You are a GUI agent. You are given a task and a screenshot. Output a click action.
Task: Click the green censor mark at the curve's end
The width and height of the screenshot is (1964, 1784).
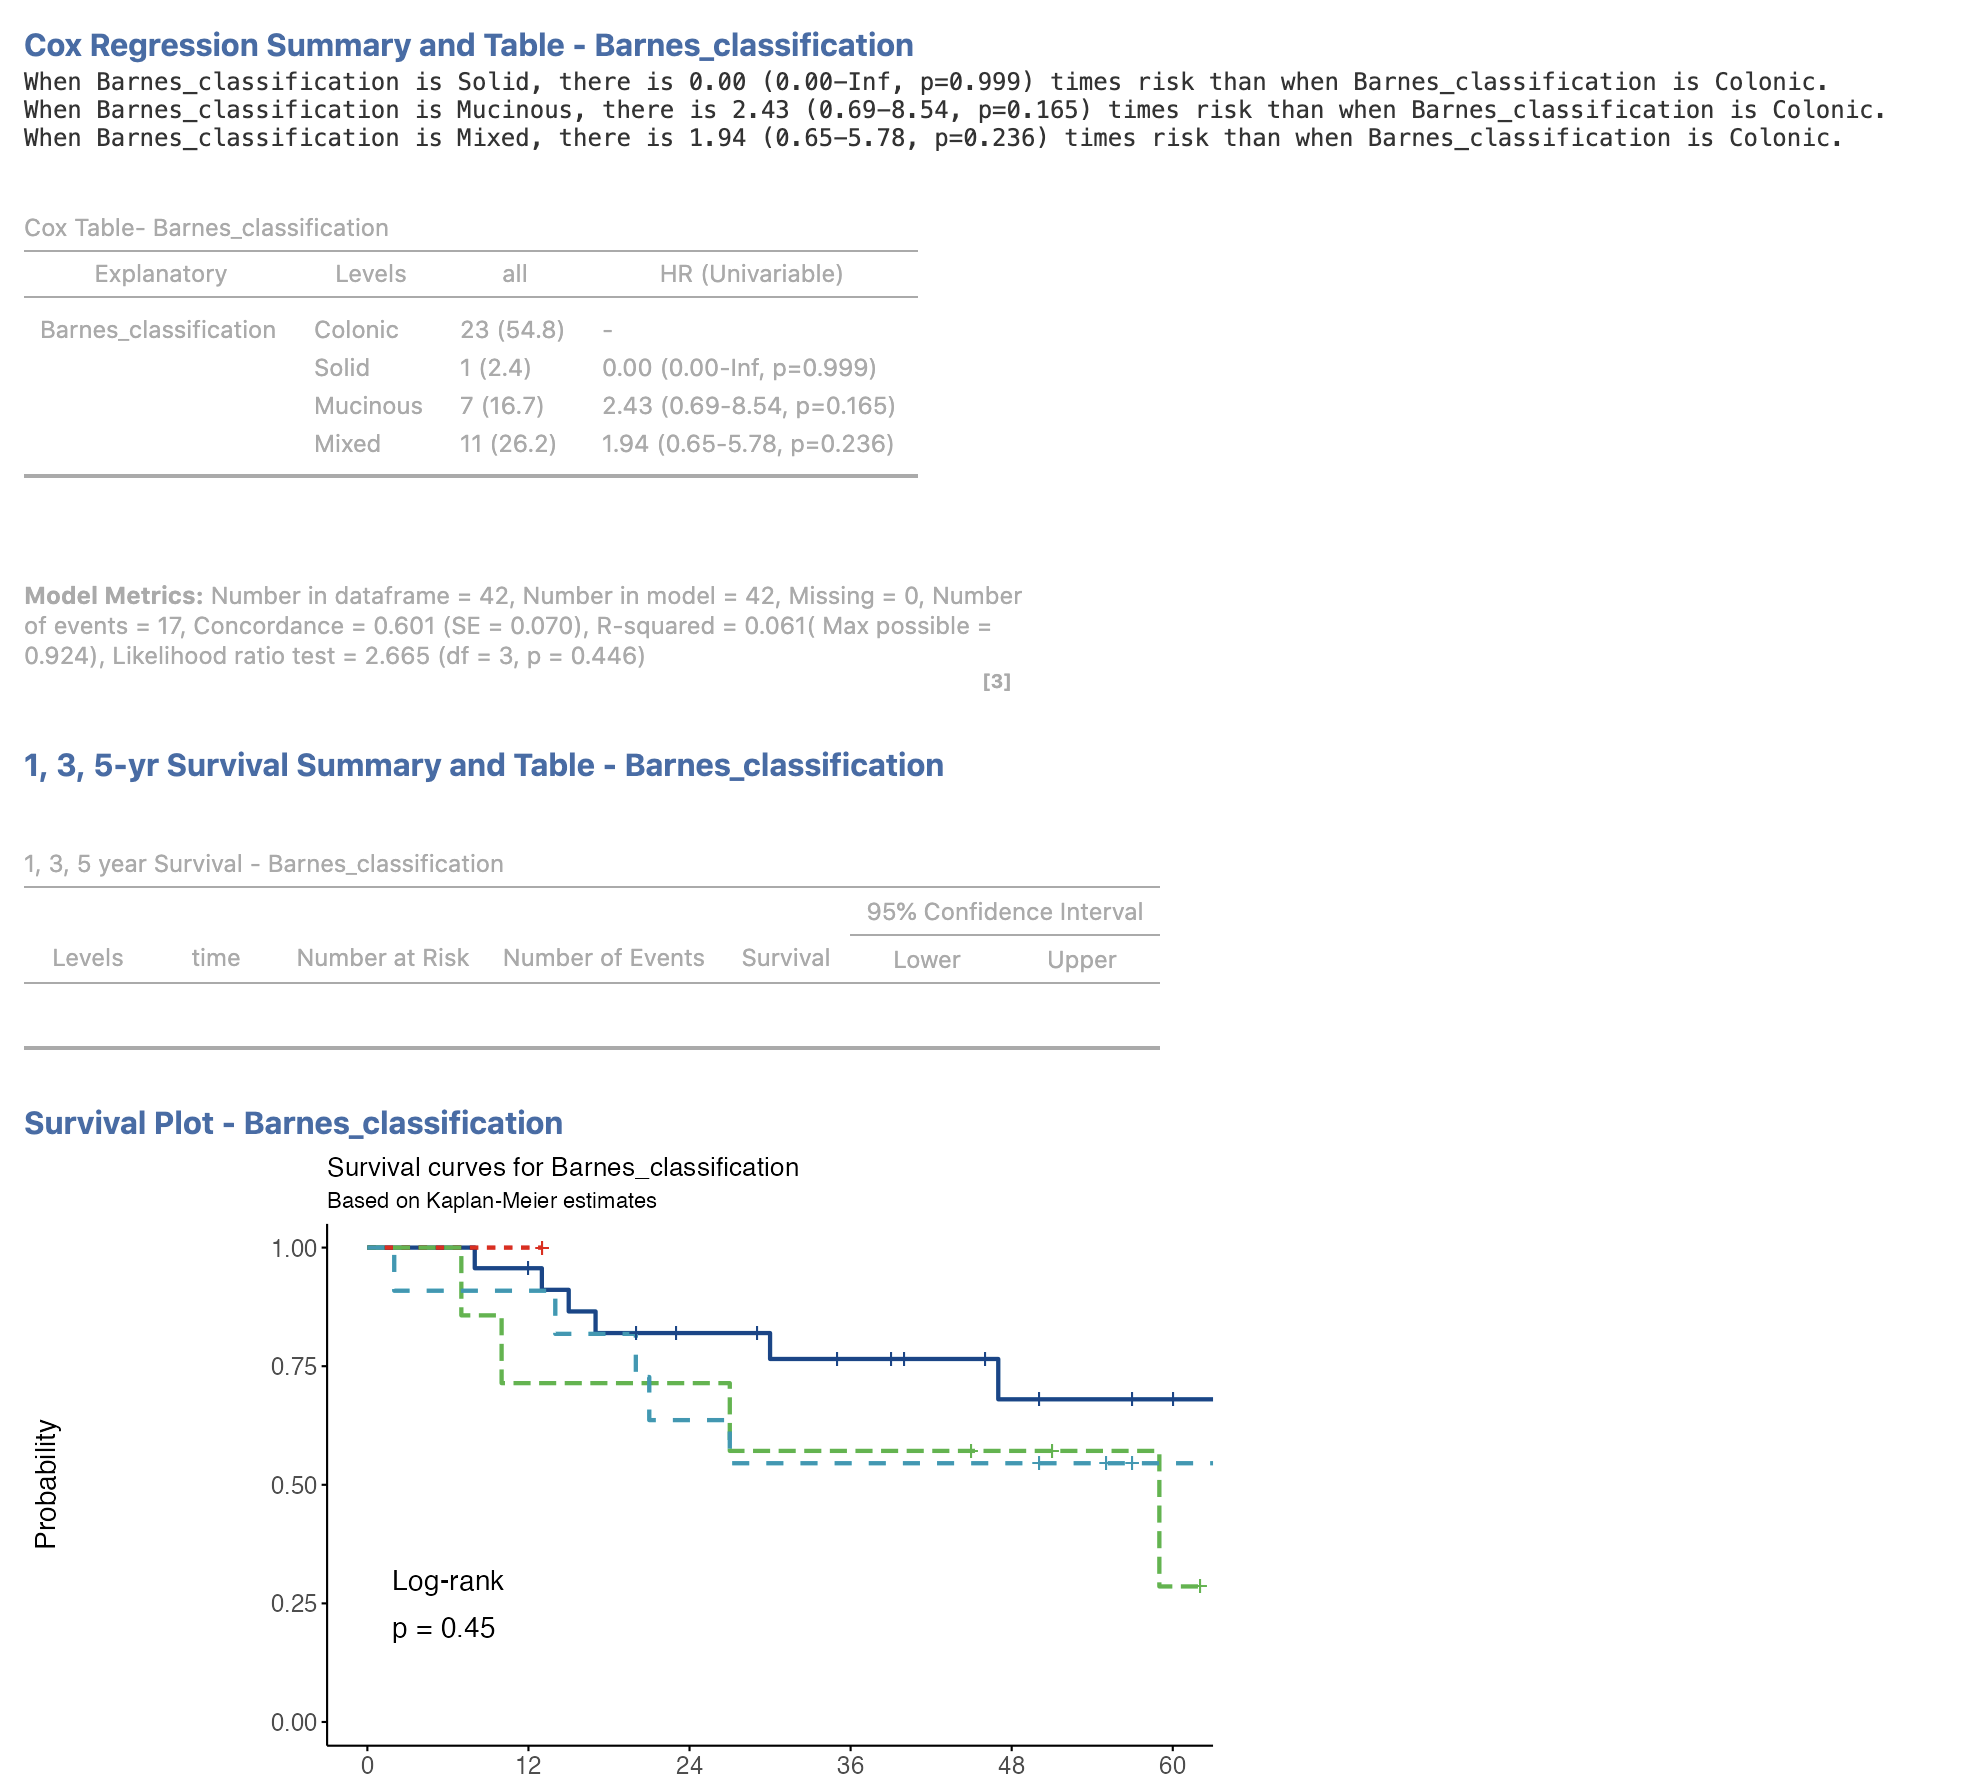tap(1200, 1586)
